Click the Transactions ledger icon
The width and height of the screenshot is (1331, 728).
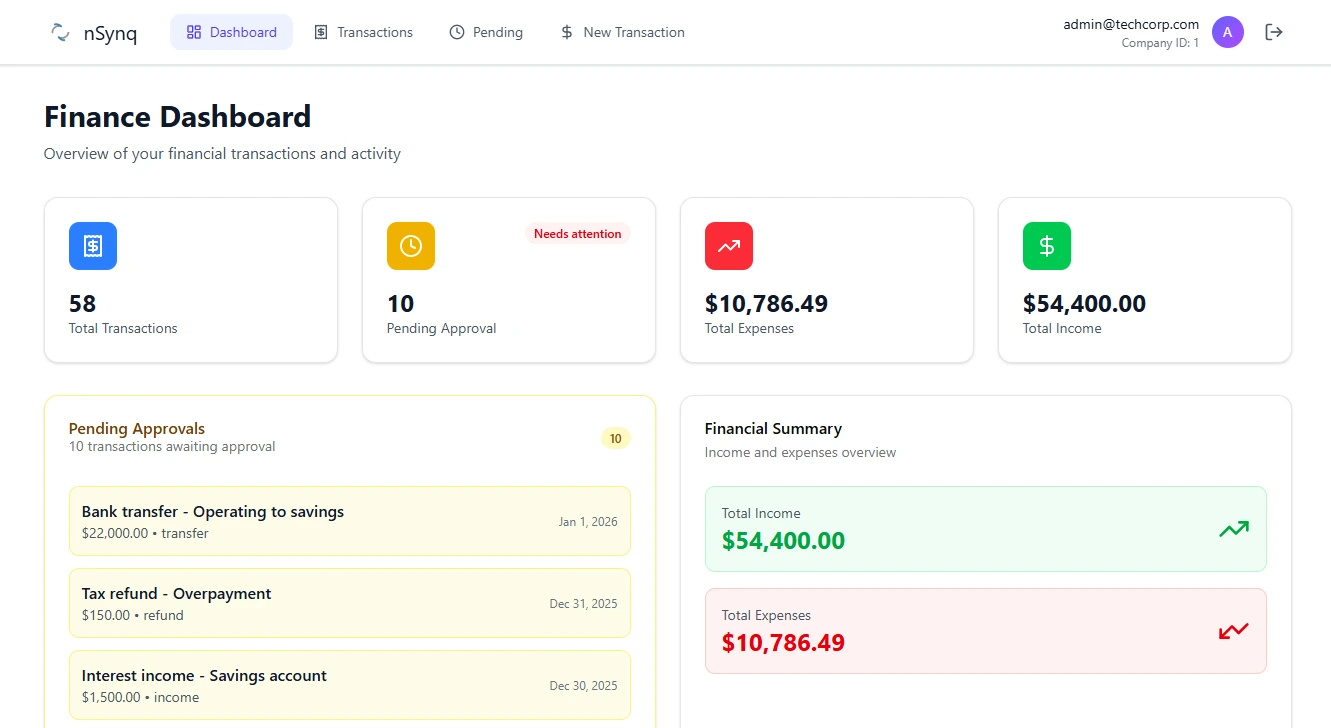tap(322, 31)
